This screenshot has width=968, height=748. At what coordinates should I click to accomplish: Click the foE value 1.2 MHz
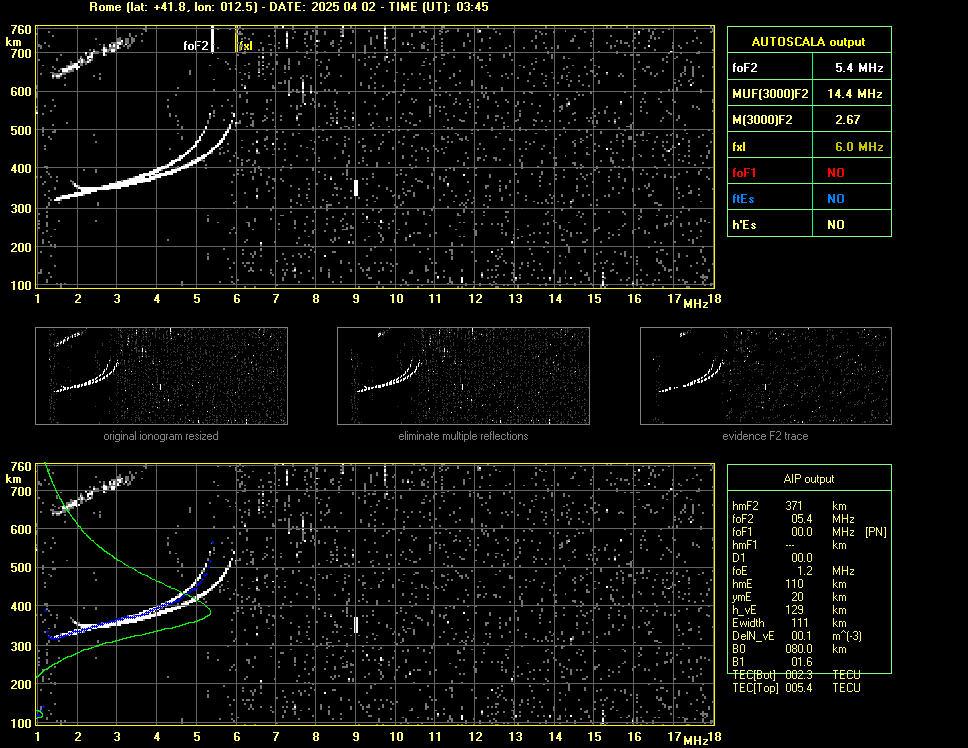coord(804,571)
